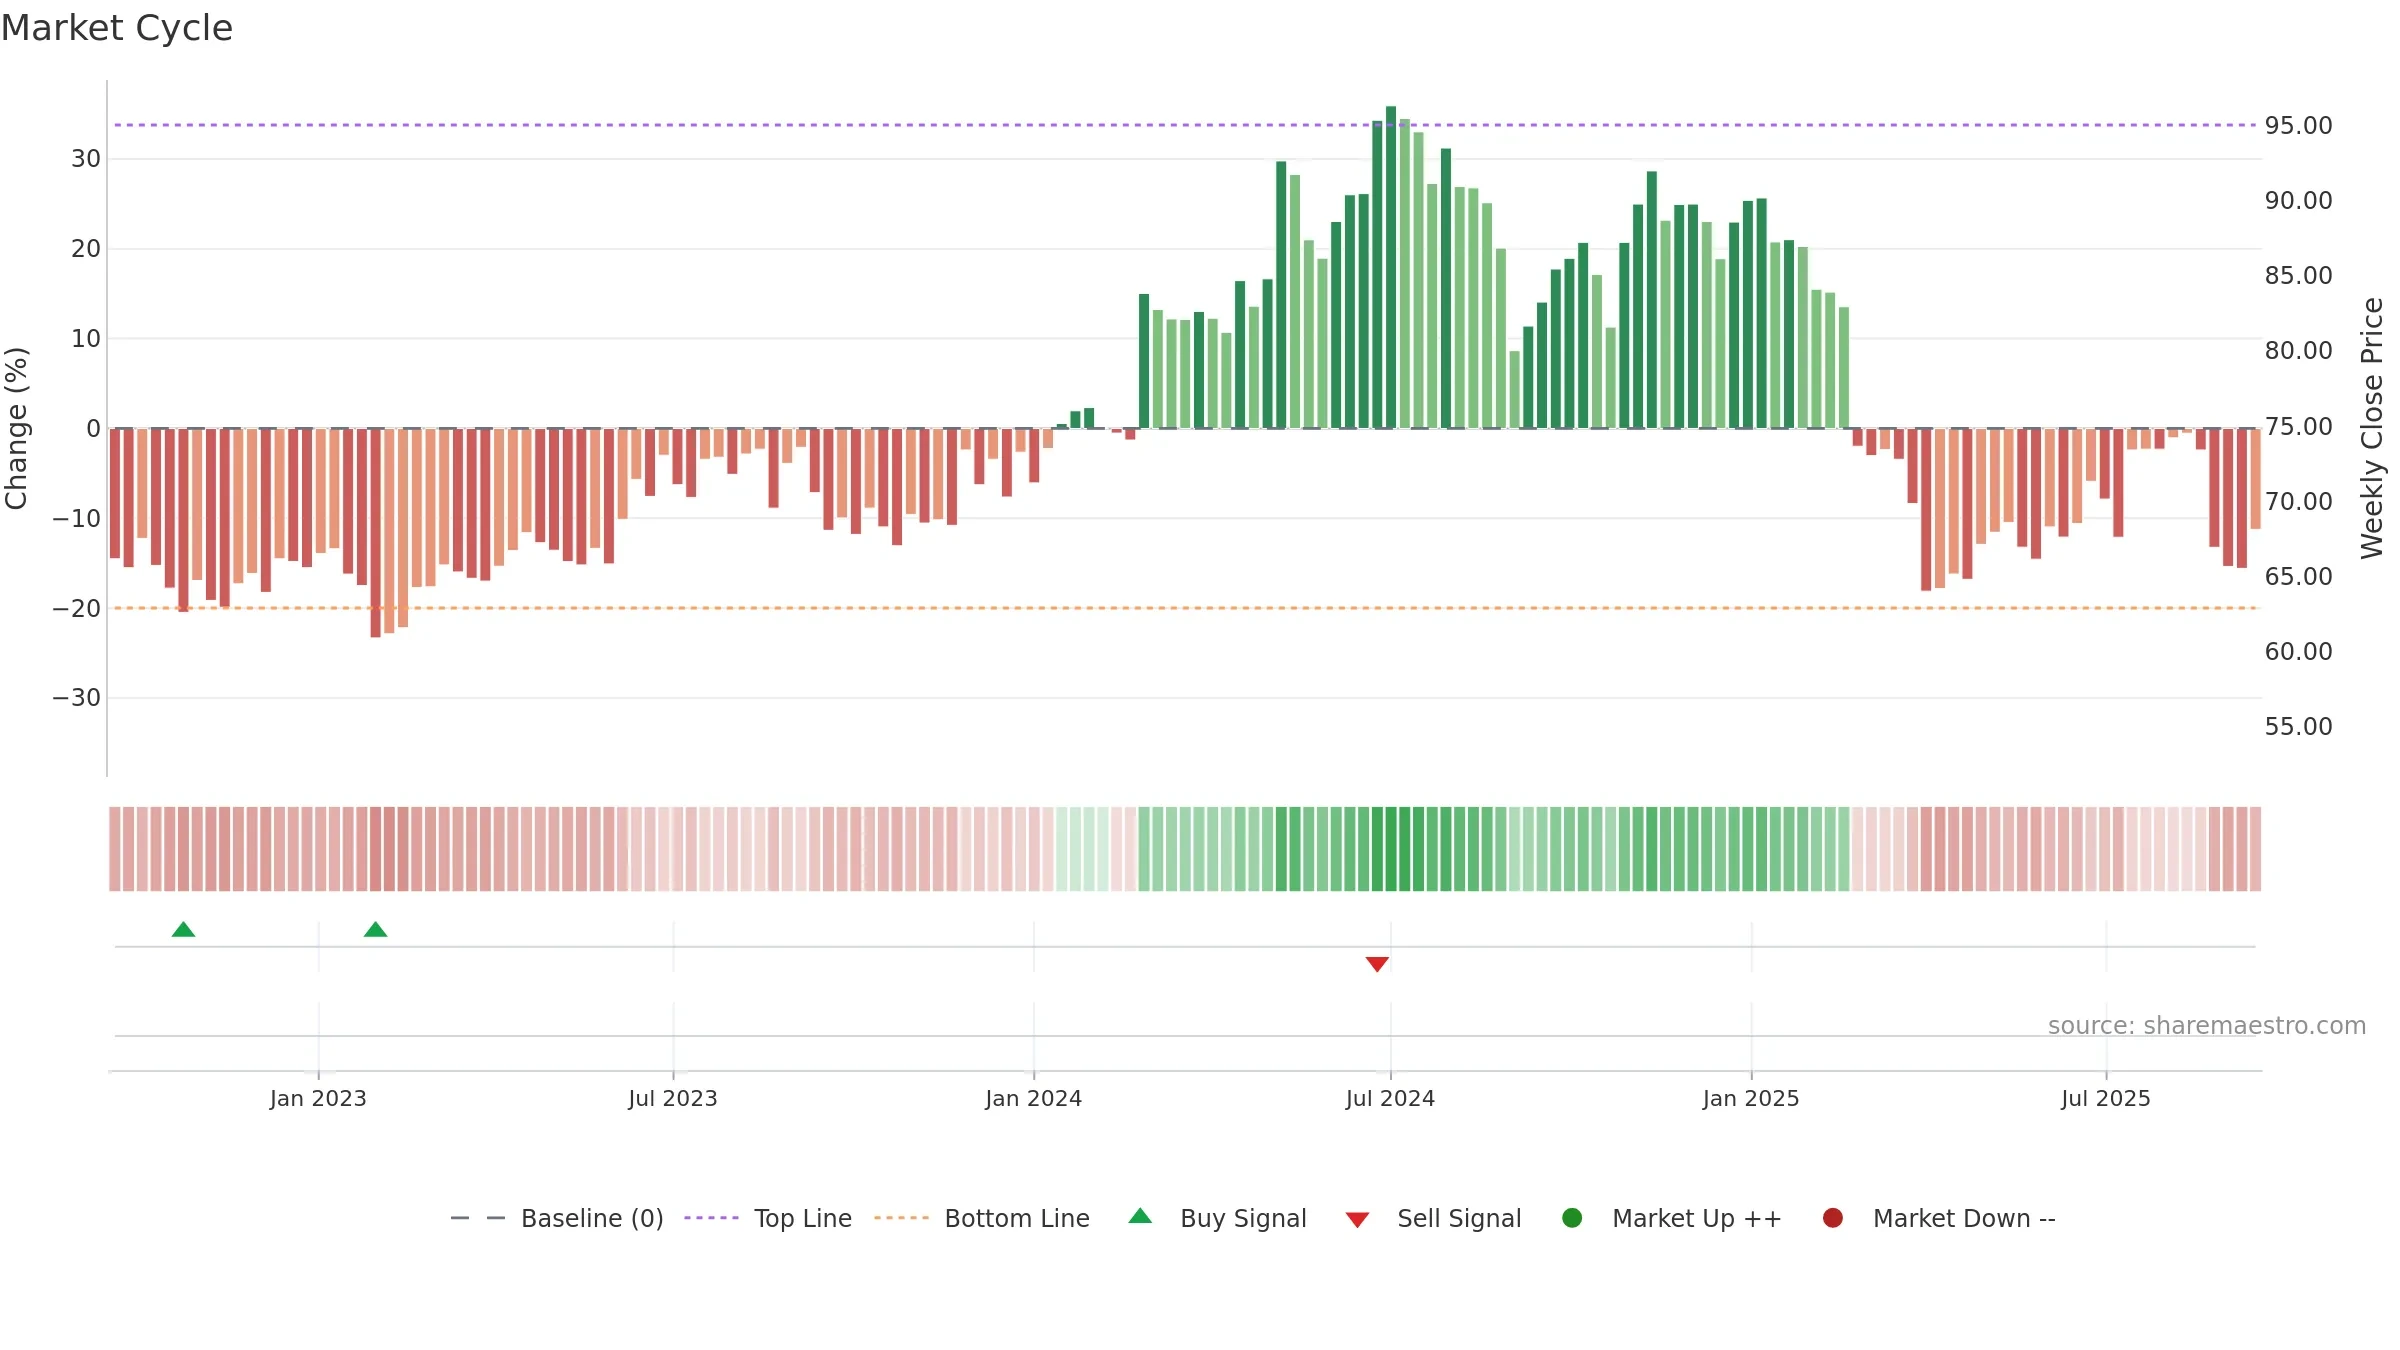Click the 55.00 price axis label
2400x1350 pixels.
coord(2298,727)
